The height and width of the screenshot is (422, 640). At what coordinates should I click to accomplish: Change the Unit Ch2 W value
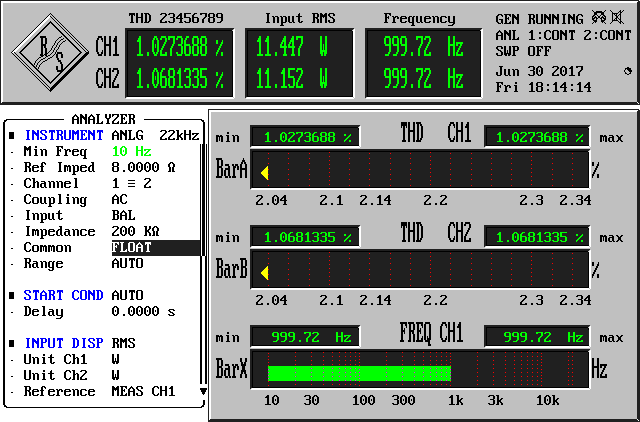(x=116, y=375)
